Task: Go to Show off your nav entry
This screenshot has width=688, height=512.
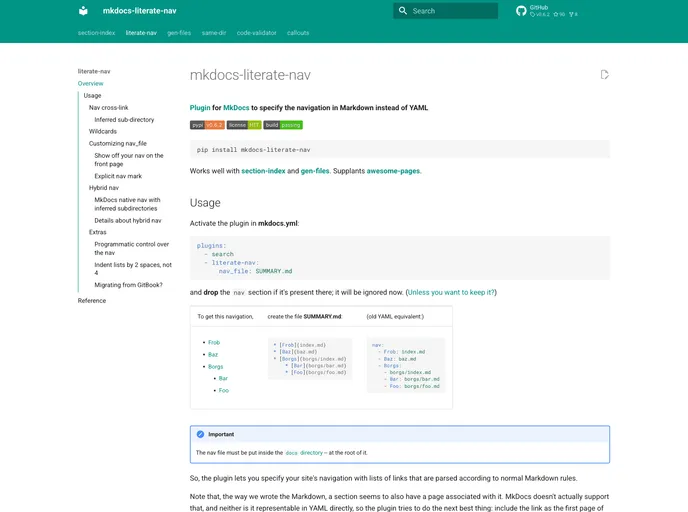Action: 129,160
